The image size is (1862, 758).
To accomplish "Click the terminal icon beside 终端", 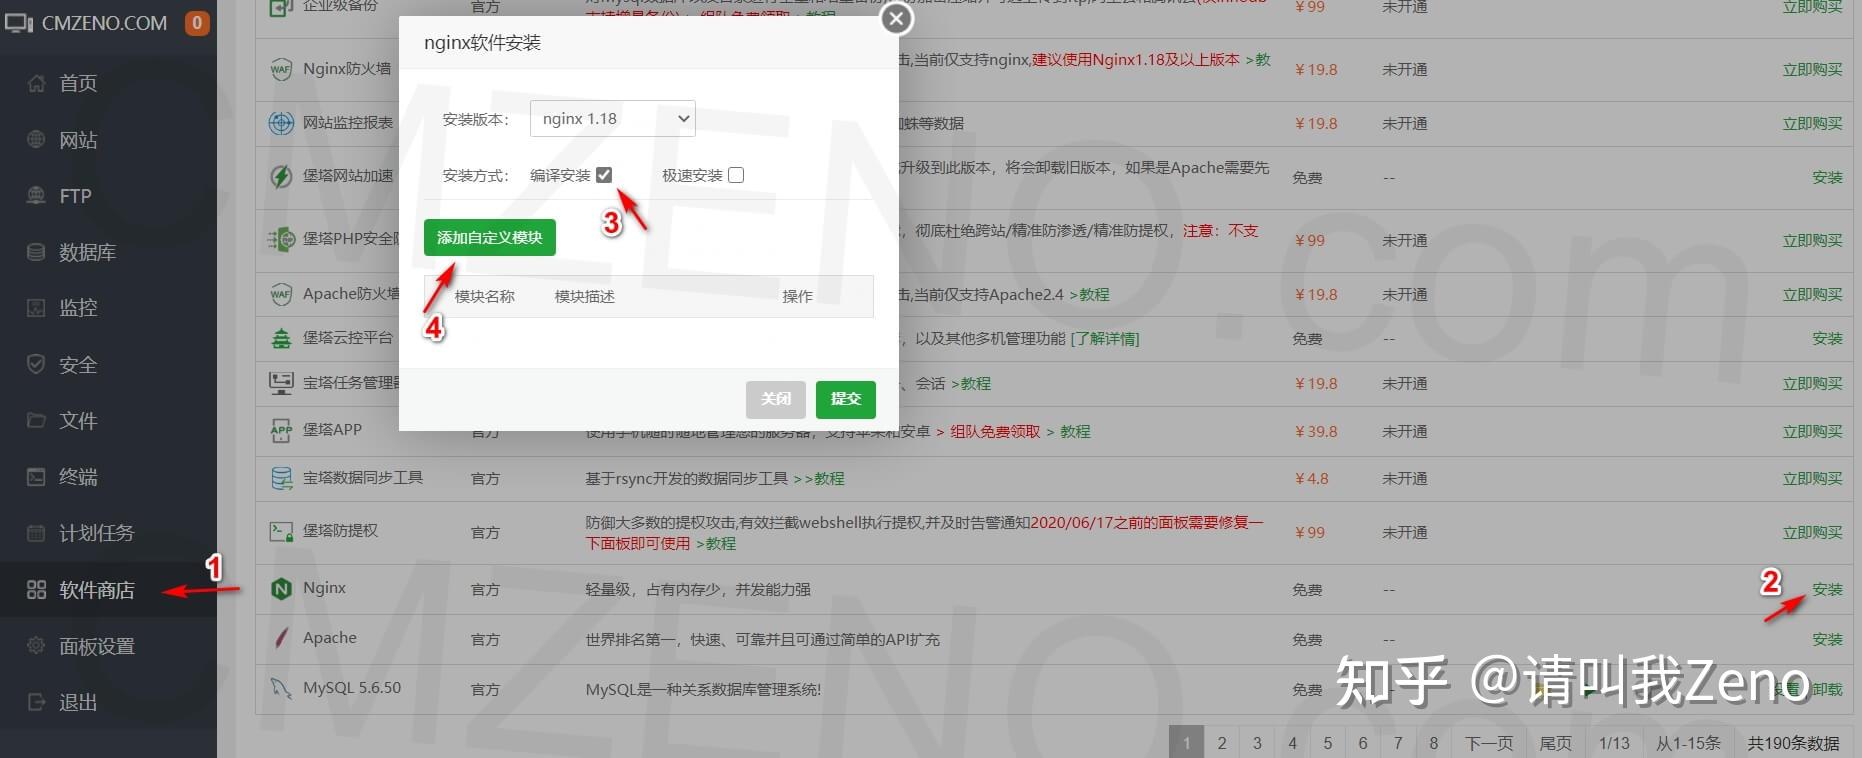I will click(x=36, y=477).
